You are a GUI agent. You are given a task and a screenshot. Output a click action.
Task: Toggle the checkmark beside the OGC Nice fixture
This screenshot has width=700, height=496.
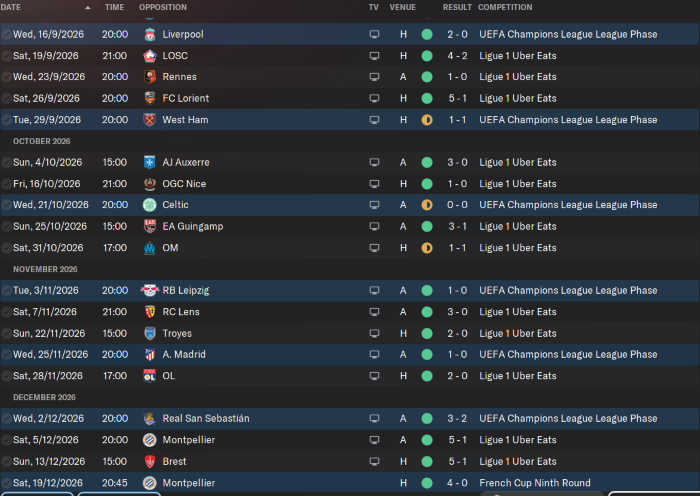click(x=6, y=184)
